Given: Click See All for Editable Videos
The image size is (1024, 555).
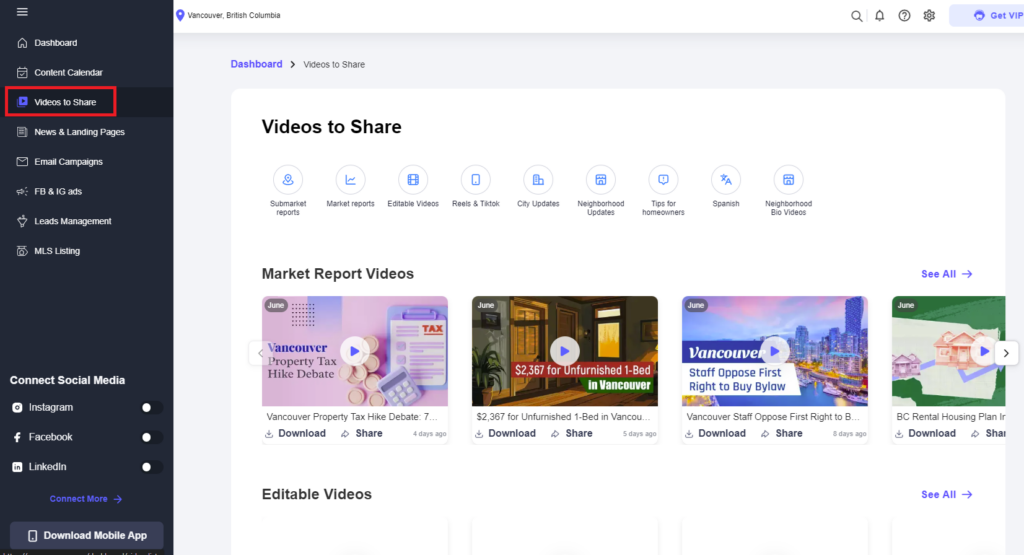Looking at the screenshot, I should pos(946,495).
